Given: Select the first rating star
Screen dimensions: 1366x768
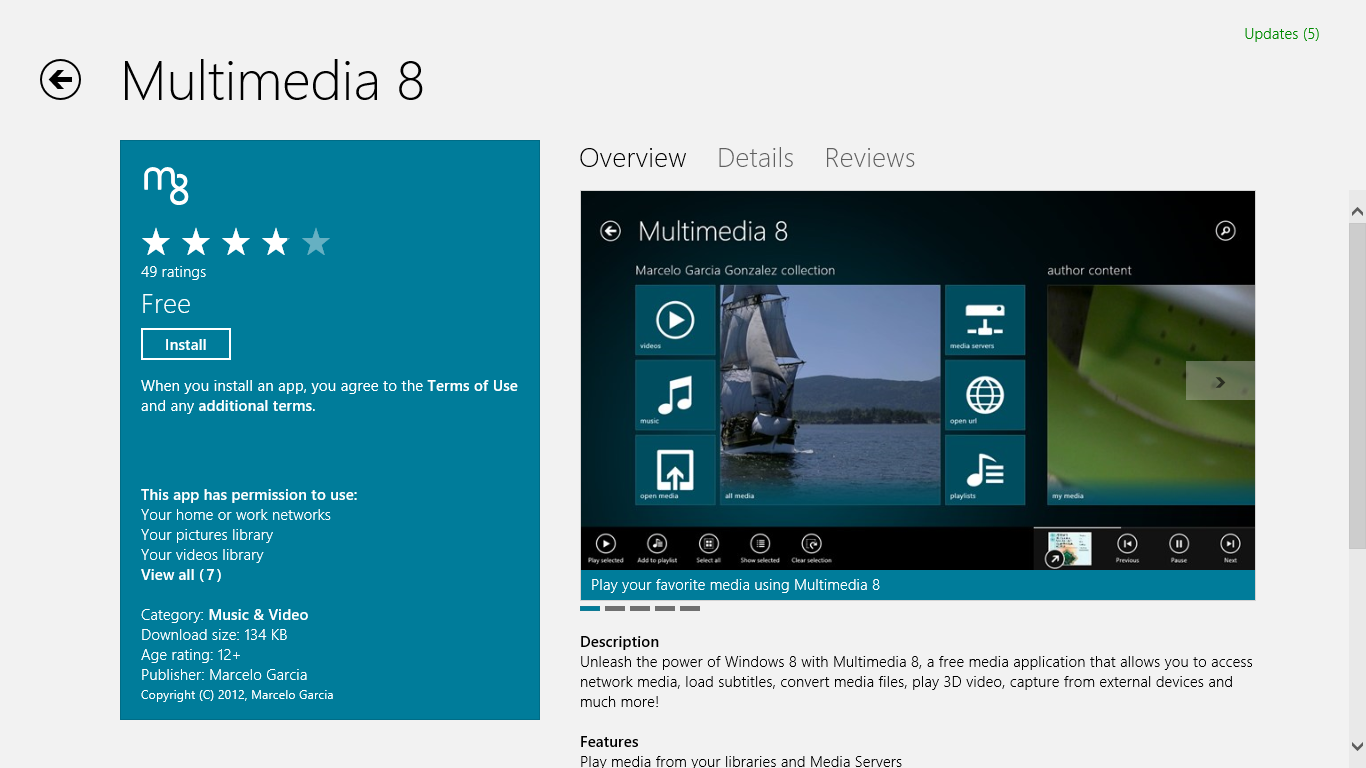Looking at the screenshot, I should (156, 242).
